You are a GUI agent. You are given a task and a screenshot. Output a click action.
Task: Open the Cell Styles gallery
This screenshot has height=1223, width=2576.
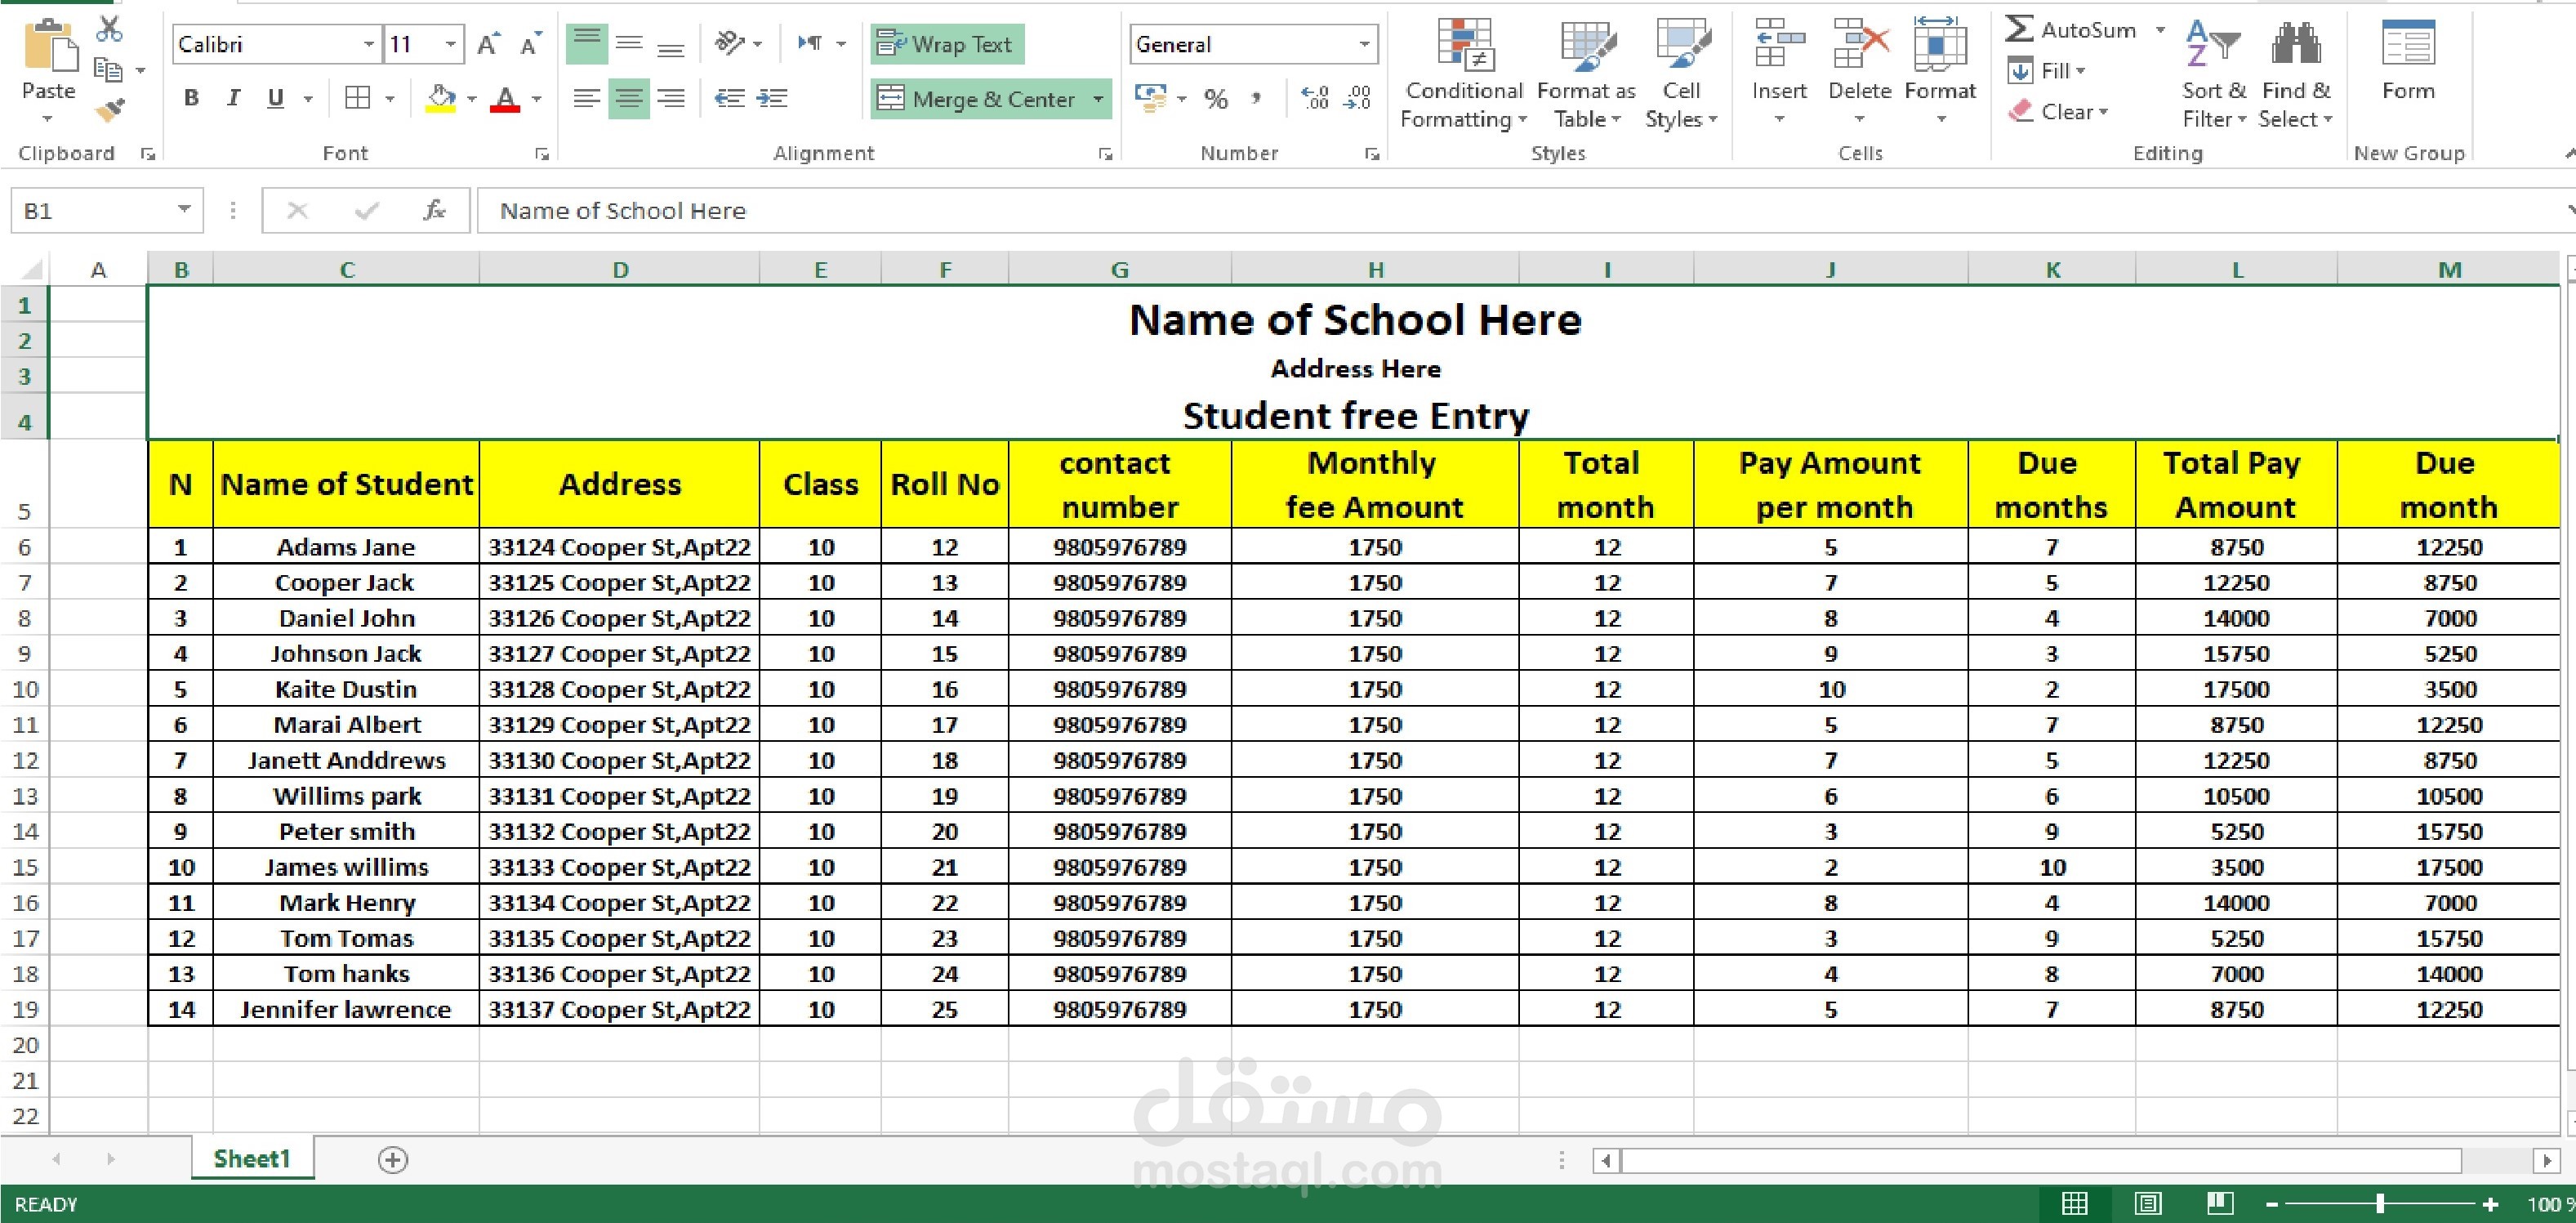1681,74
